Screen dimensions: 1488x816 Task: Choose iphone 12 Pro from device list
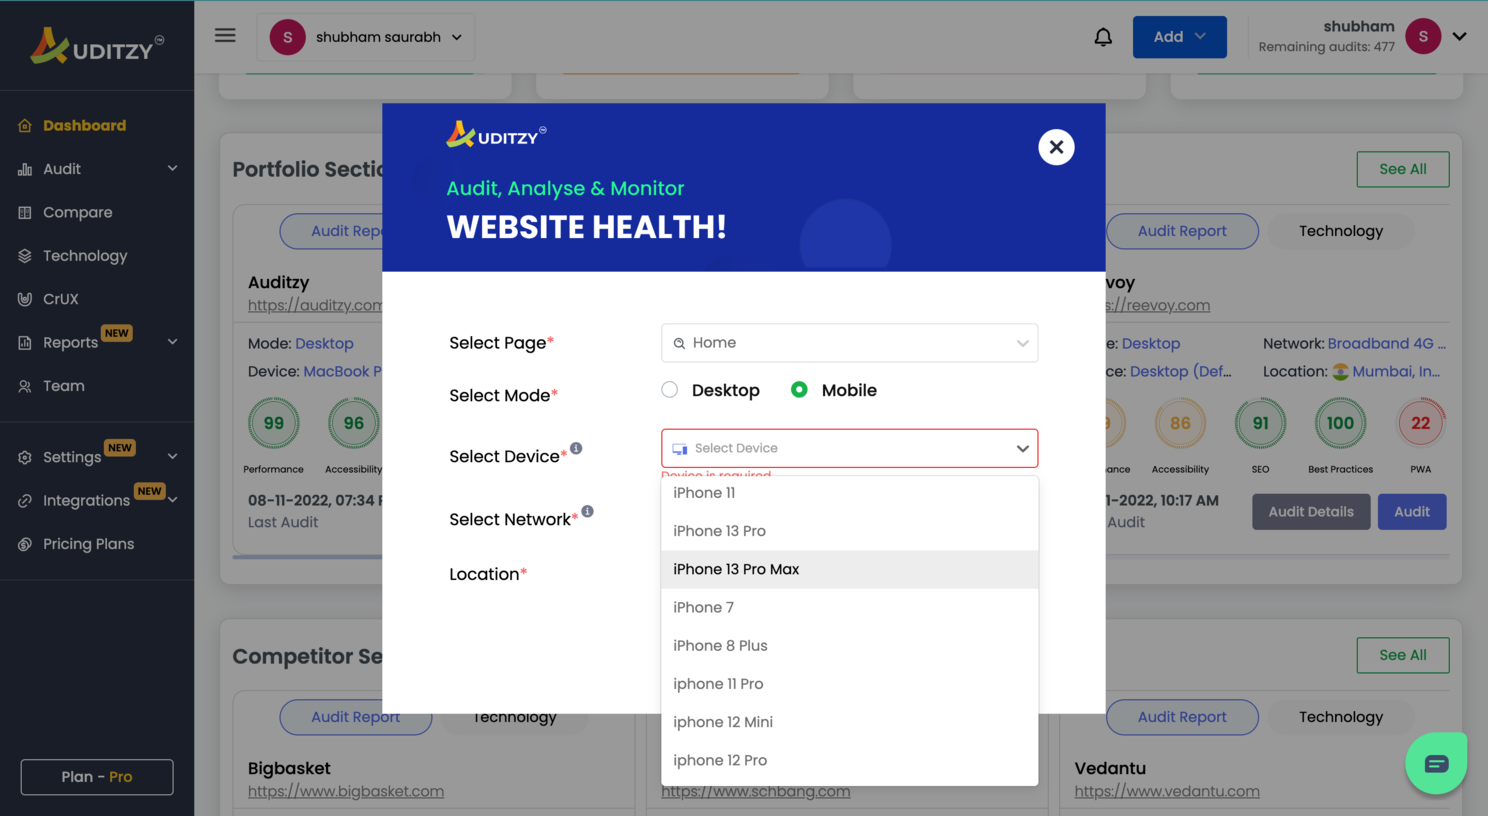click(850, 760)
